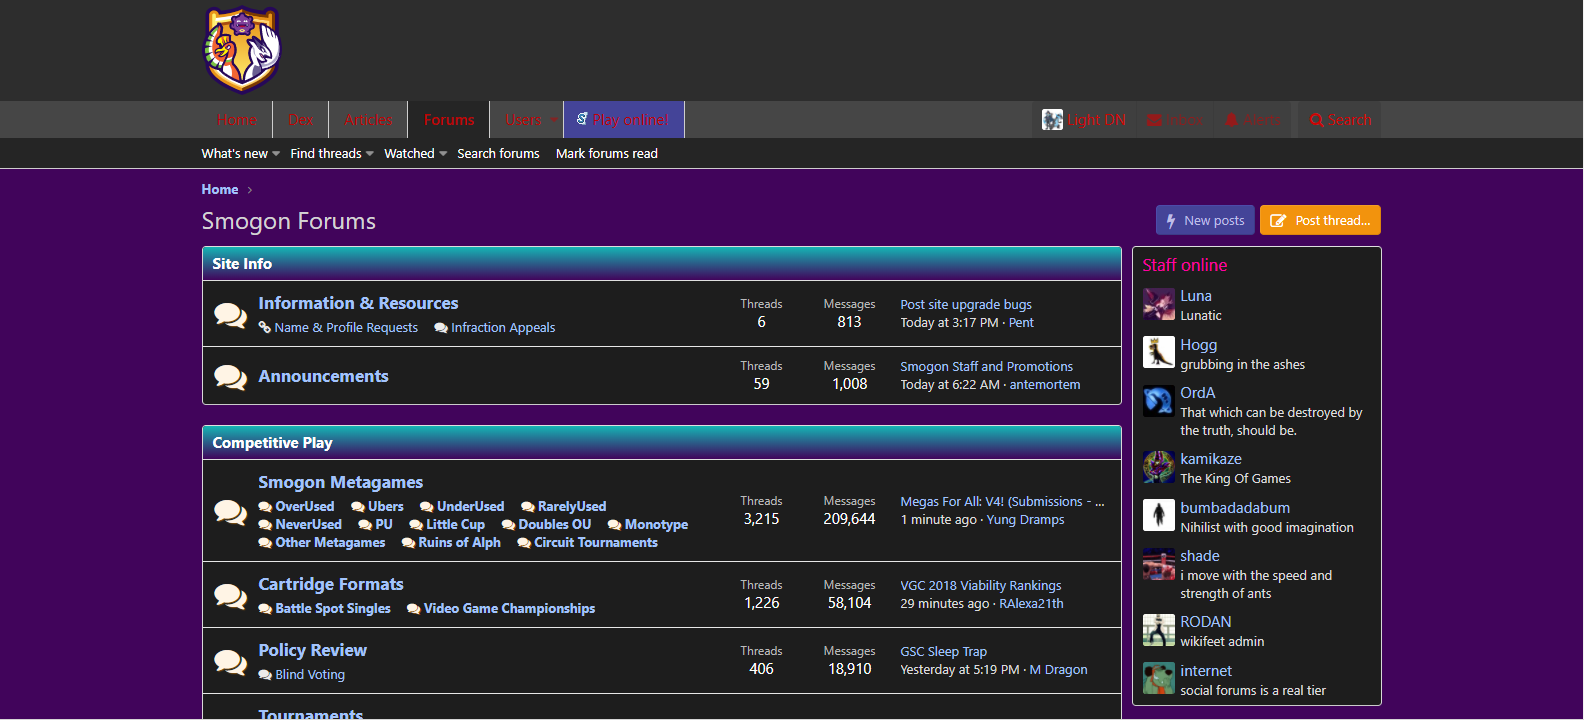Open the OverUsed subforum link
Viewport: 1584px width, 720px height.
[x=304, y=507]
